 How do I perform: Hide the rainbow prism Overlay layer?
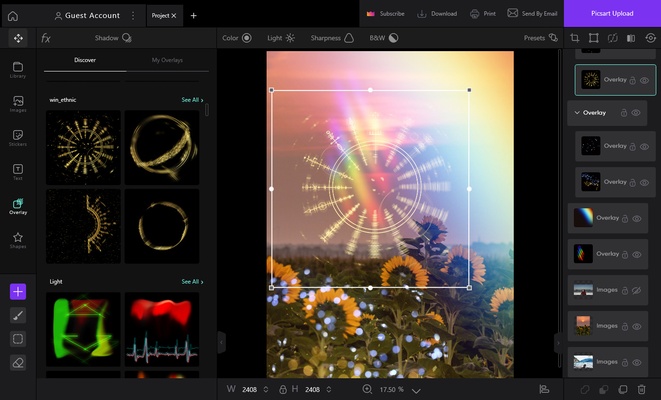pyautogui.click(x=637, y=218)
